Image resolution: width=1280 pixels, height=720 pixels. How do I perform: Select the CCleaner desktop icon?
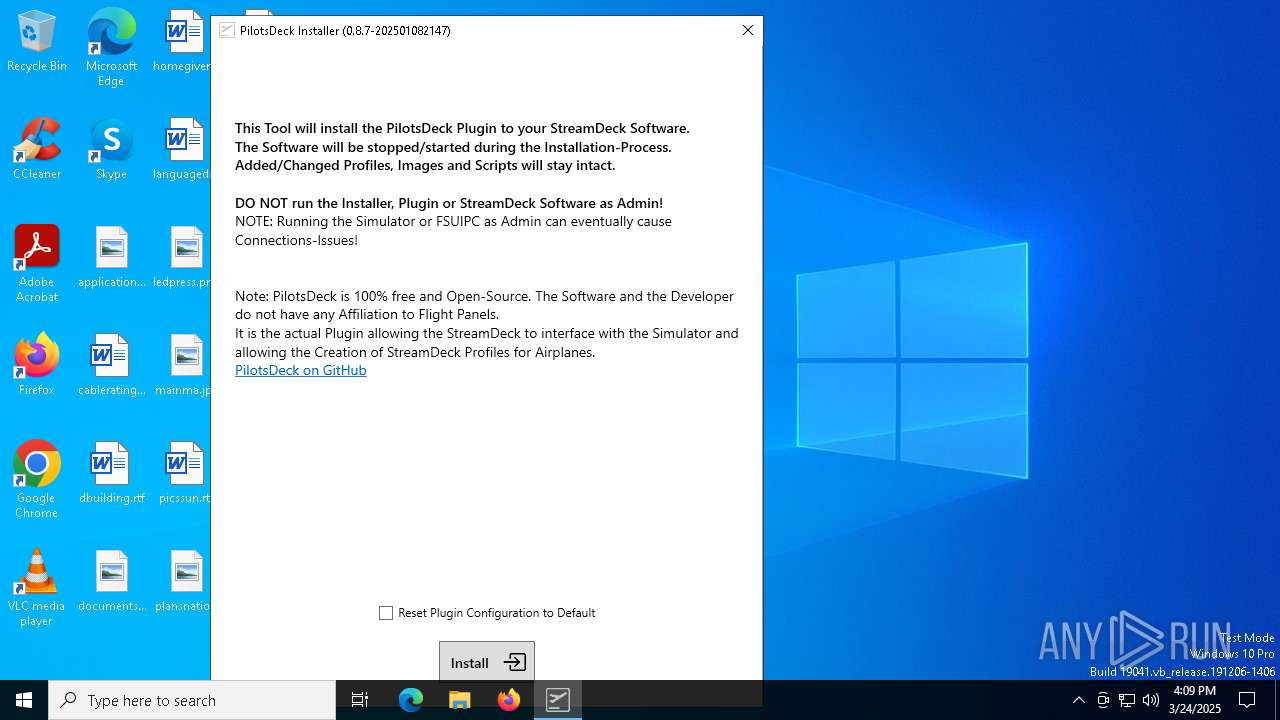[37, 150]
